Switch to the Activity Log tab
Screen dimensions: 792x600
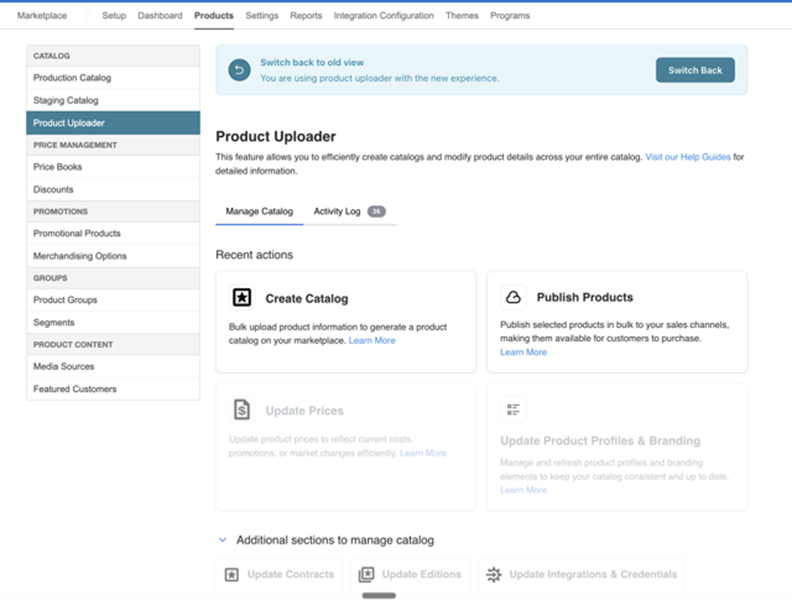click(x=337, y=212)
